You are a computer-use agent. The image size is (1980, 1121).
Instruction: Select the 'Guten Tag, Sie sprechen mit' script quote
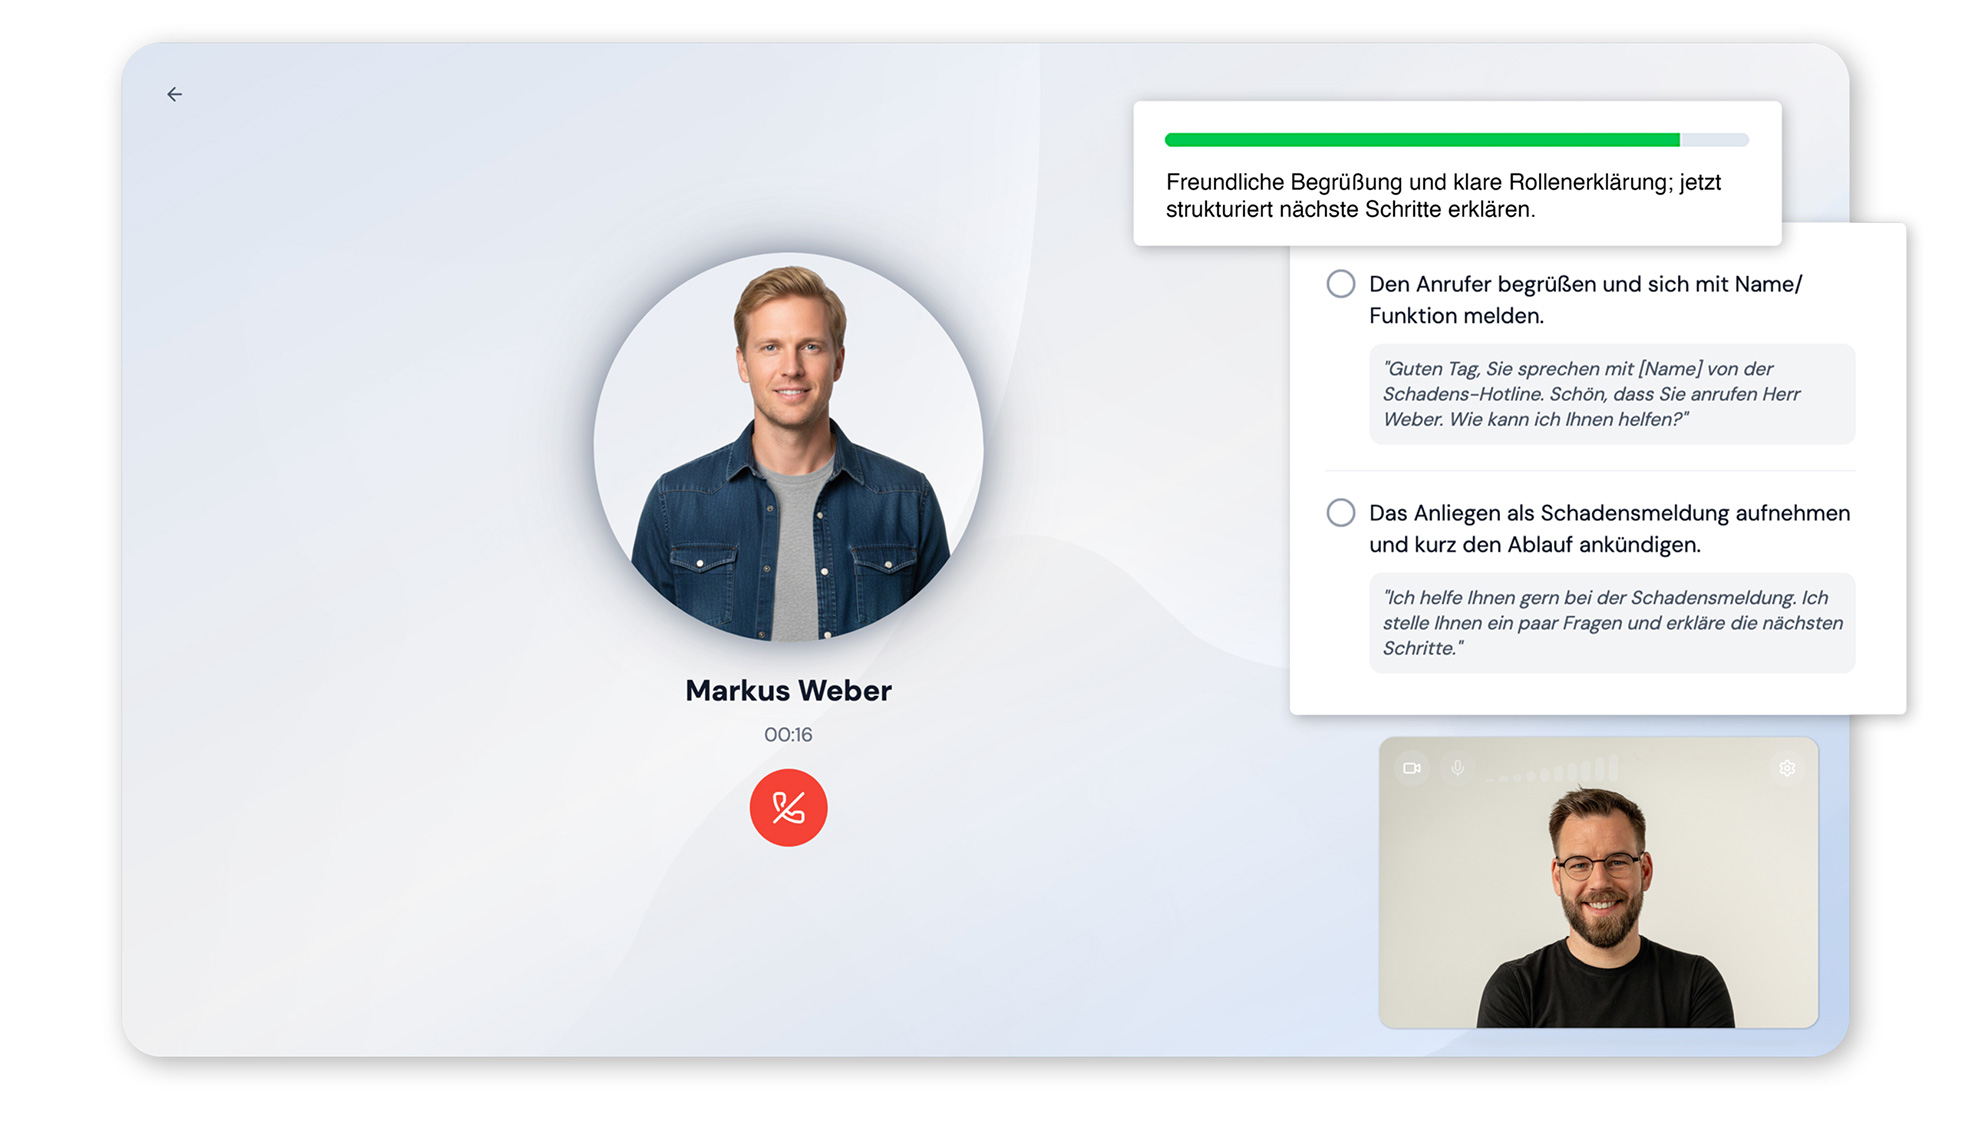(1612, 394)
